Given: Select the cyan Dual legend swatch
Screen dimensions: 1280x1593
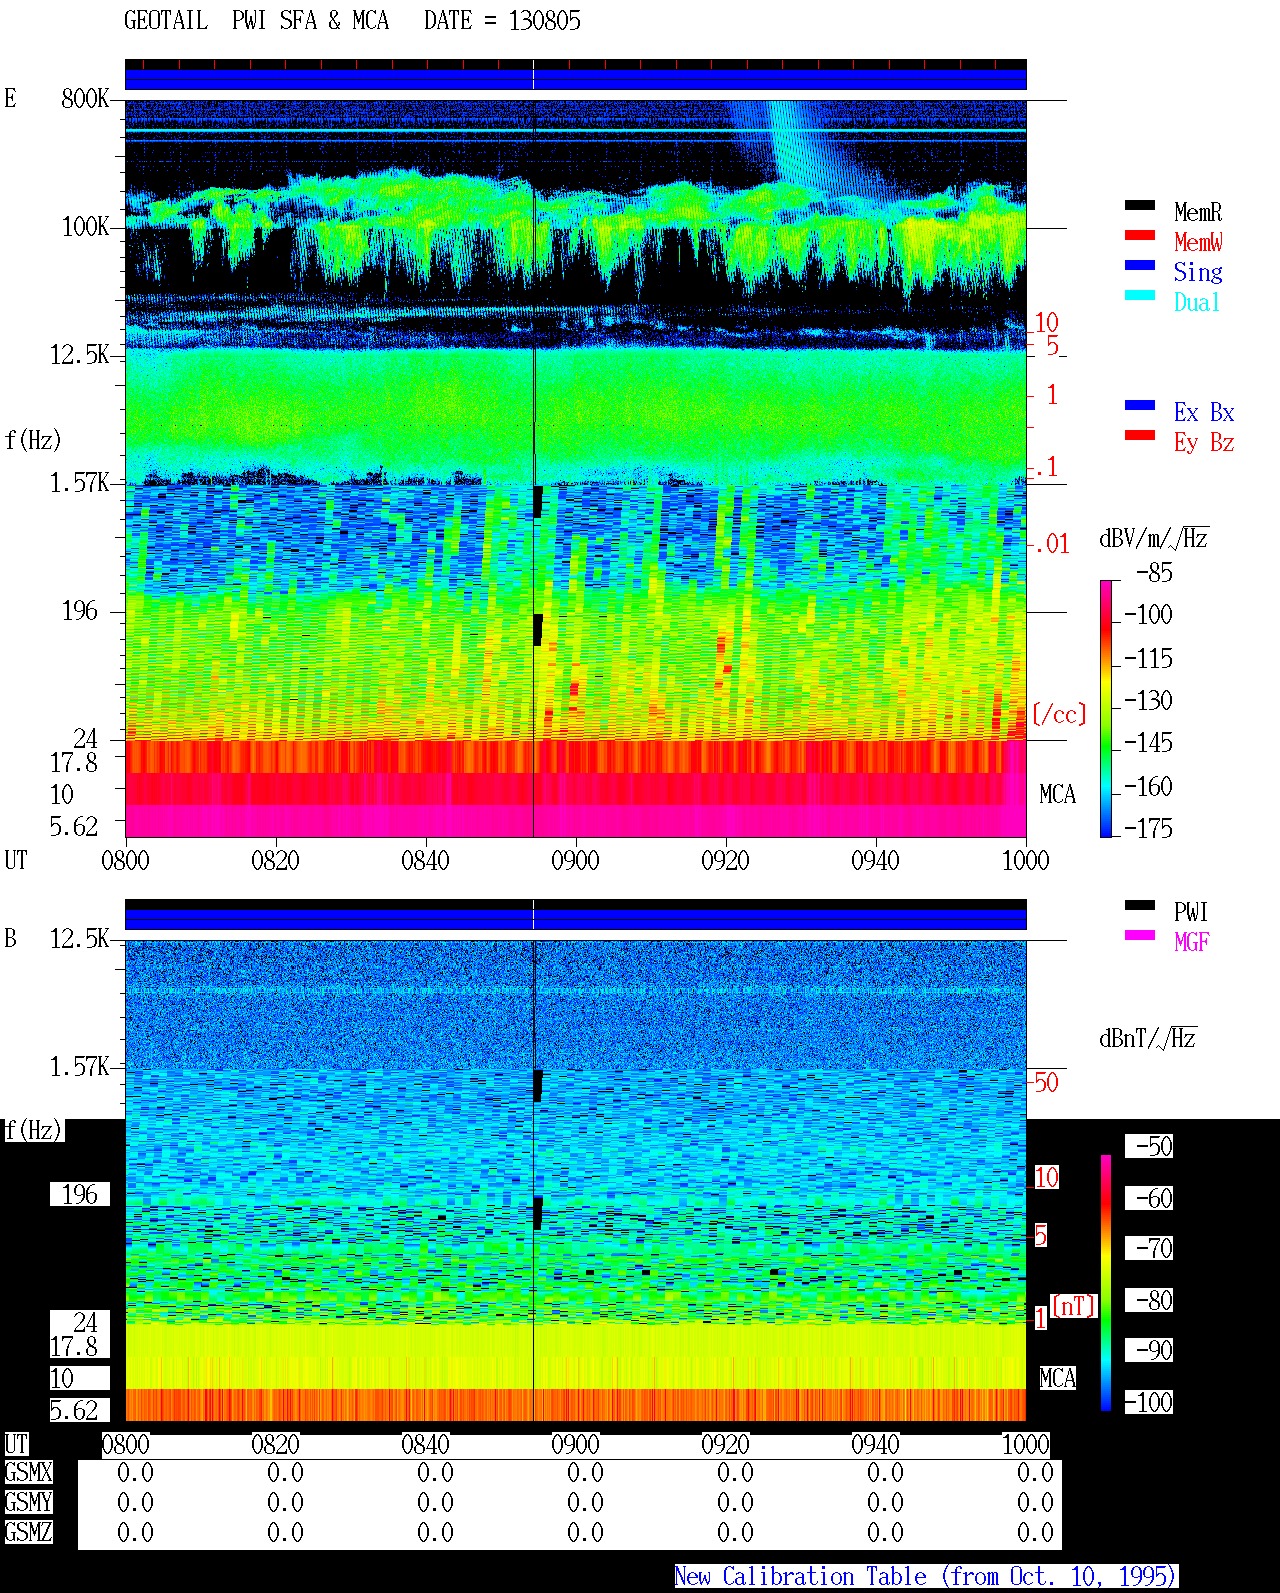Looking at the screenshot, I should coord(1140,296).
